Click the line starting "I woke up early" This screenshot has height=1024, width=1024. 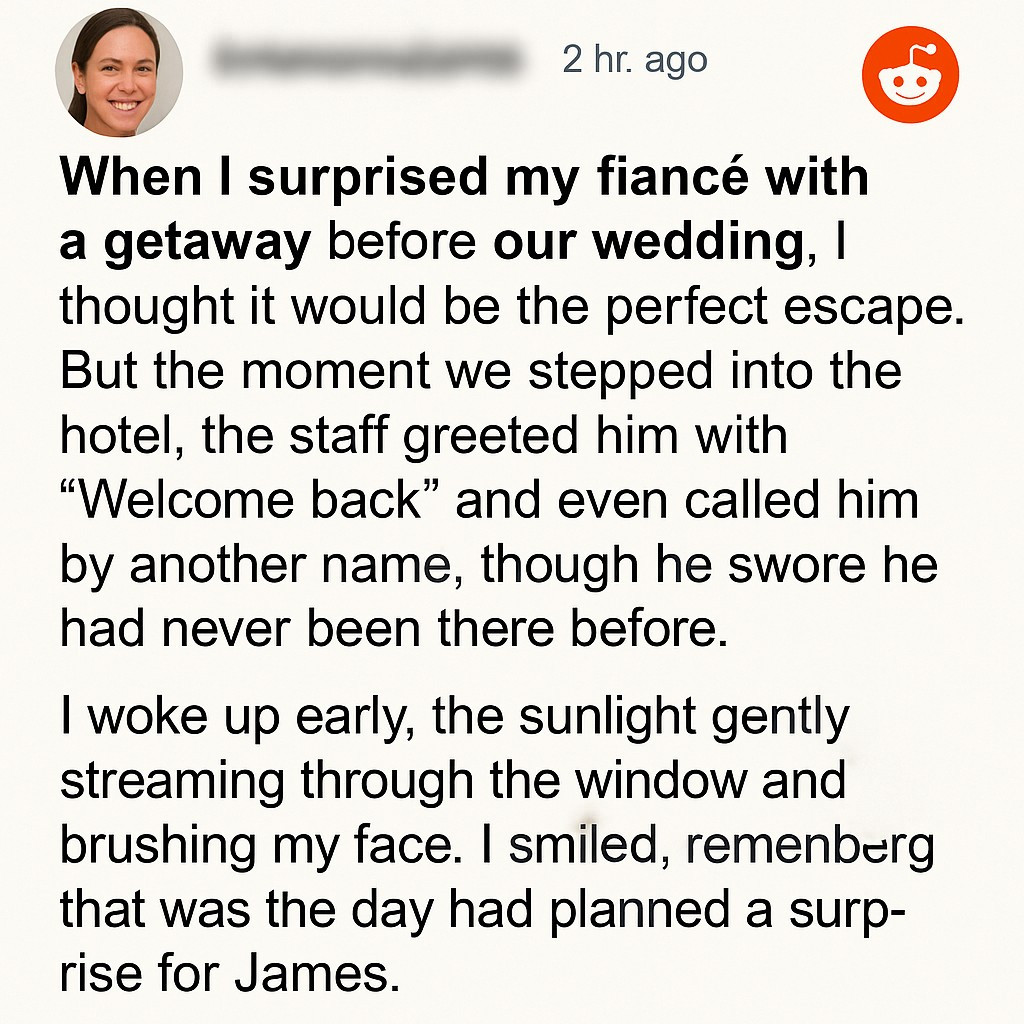pyautogui.click(x=455, y=718)
